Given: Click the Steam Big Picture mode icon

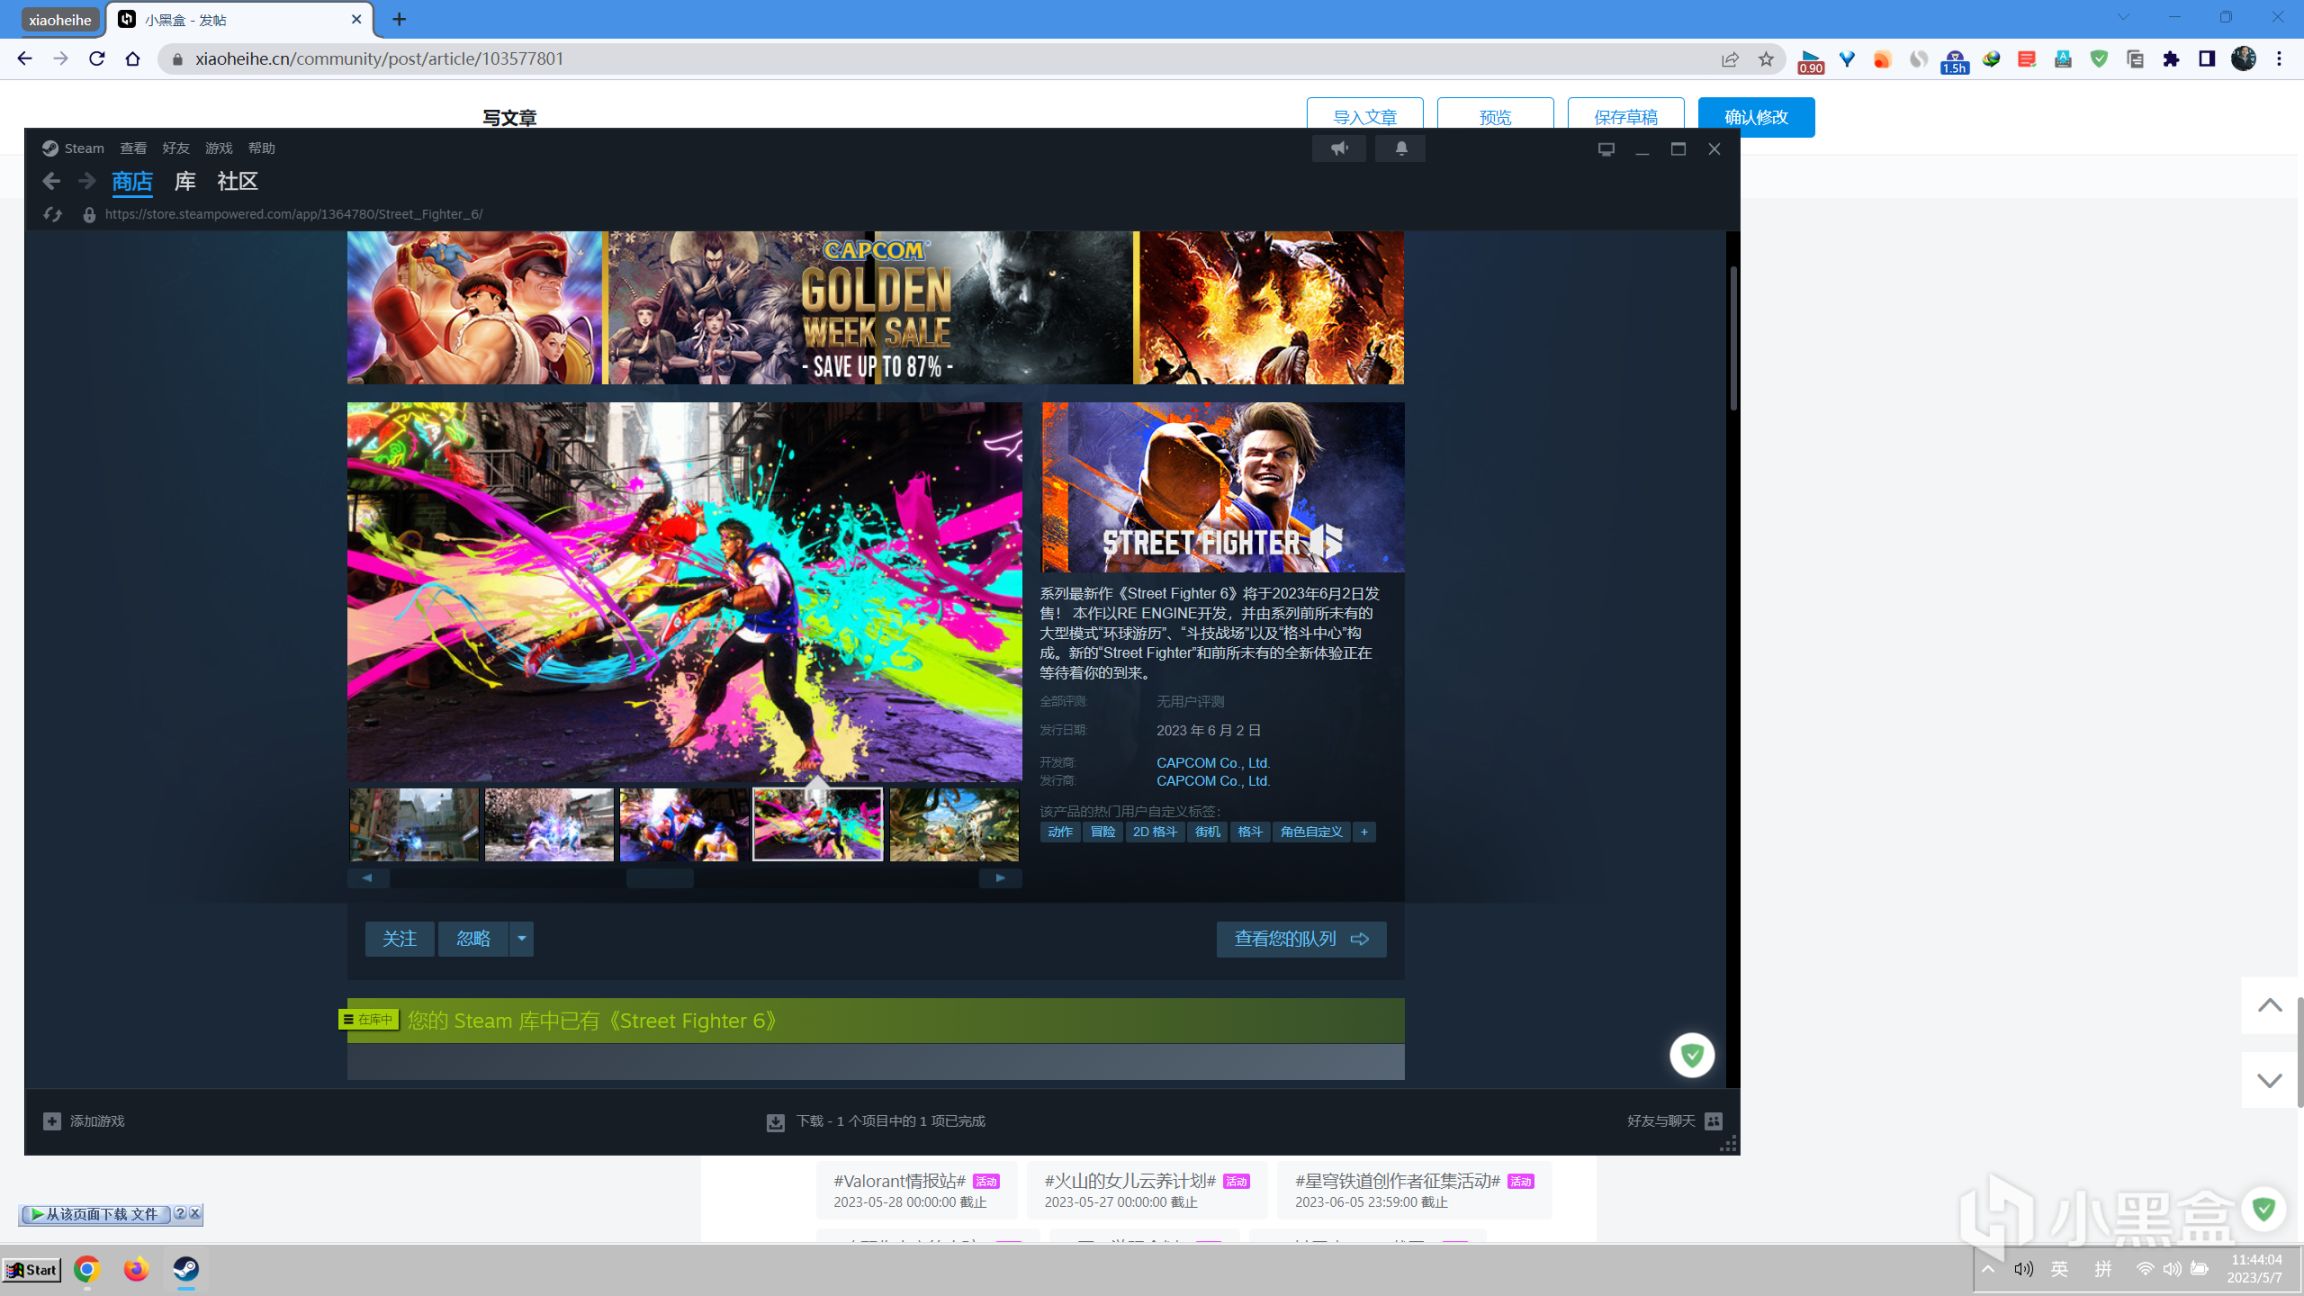Looking at the screenshot, I should pyautogui.click(x=1605, y=149).
